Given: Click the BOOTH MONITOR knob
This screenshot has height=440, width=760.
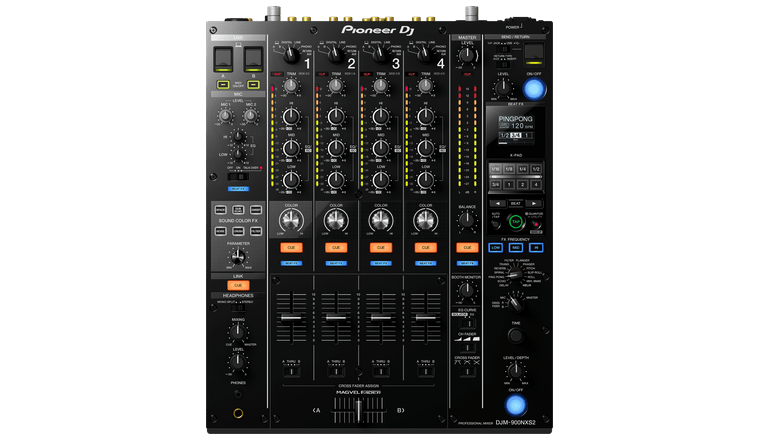Looking at the screenshot, I should coord(466,289).
